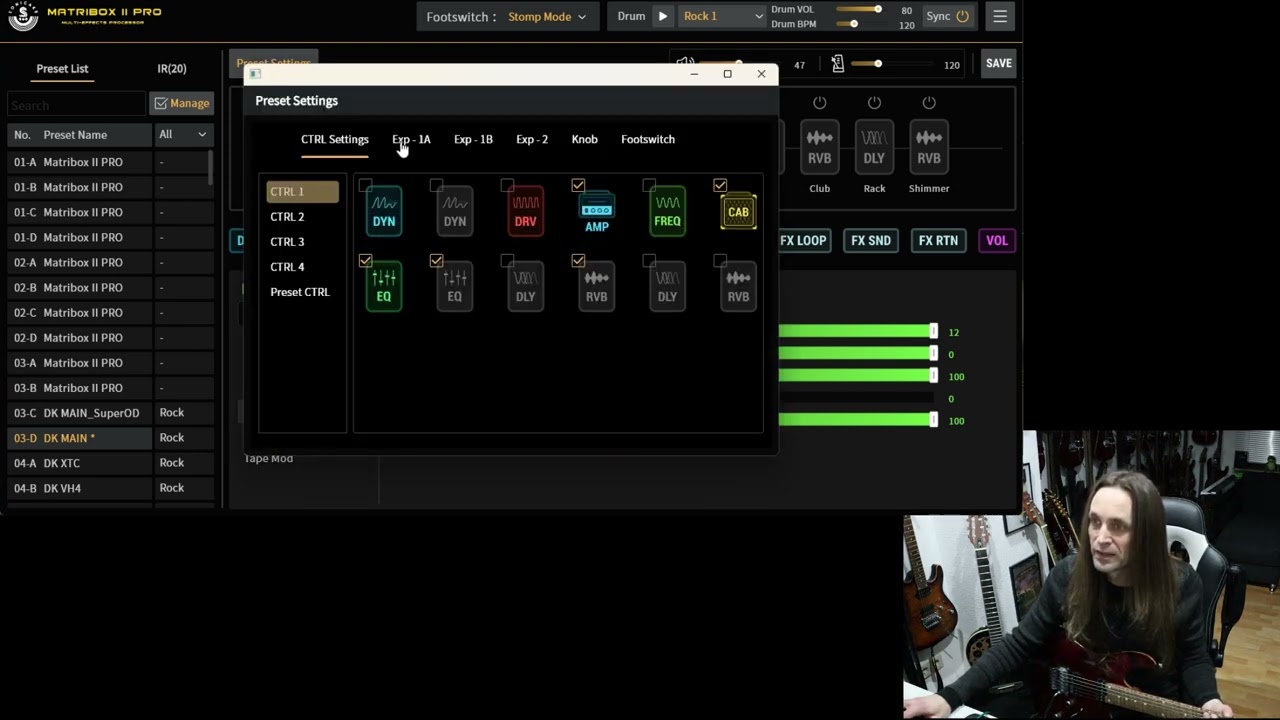
Task: Open the Footswitch Stomp Mode dropdown
Action: click(546, 16)
